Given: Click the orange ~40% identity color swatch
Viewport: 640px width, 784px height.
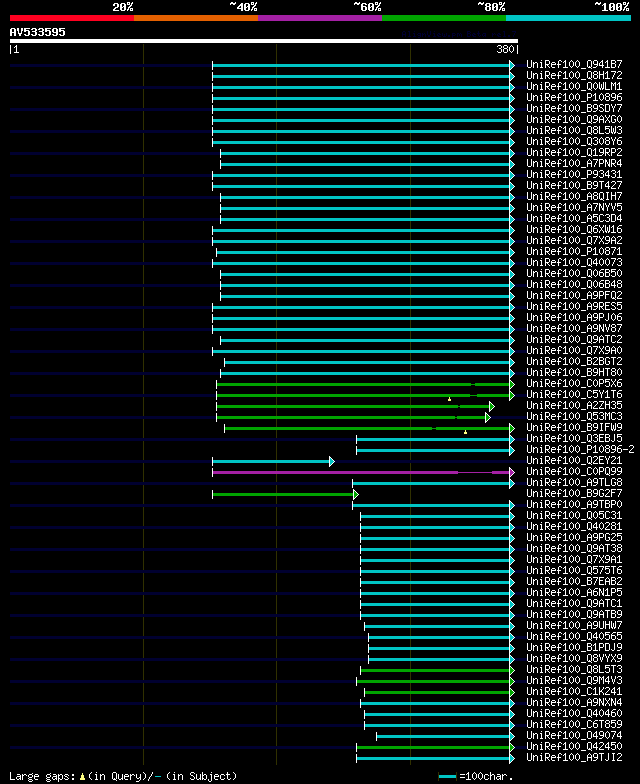Looking at the screenshot, I should [x=196, y=18].
